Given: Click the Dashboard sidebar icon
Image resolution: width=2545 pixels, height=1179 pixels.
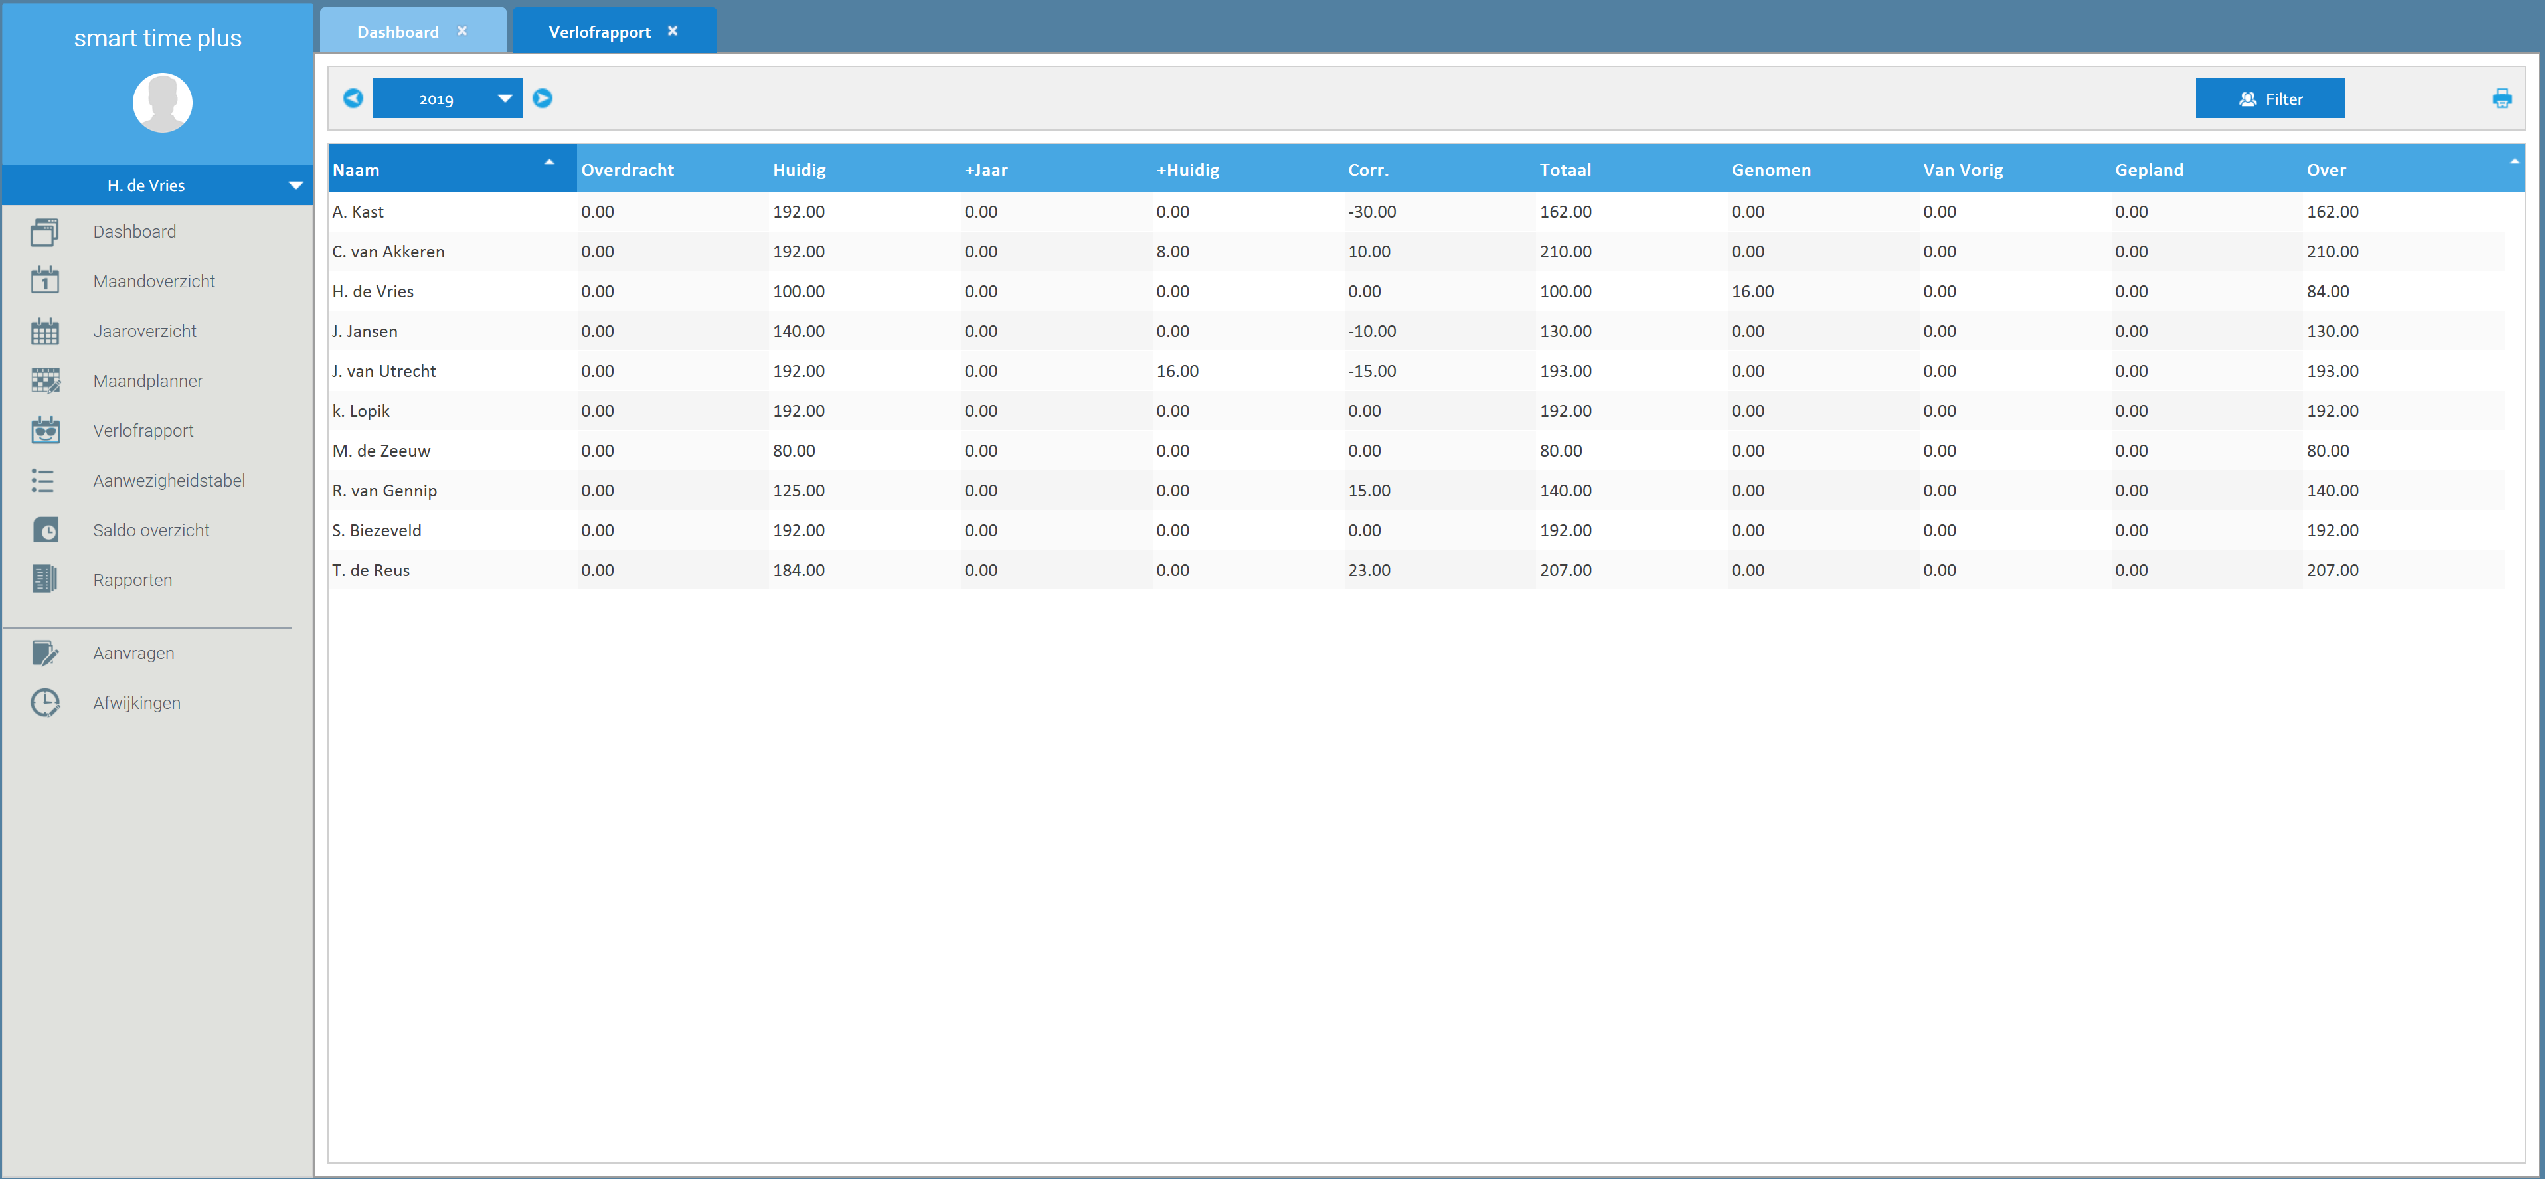Looking at the screenshot, I should (x=45, y=232).
